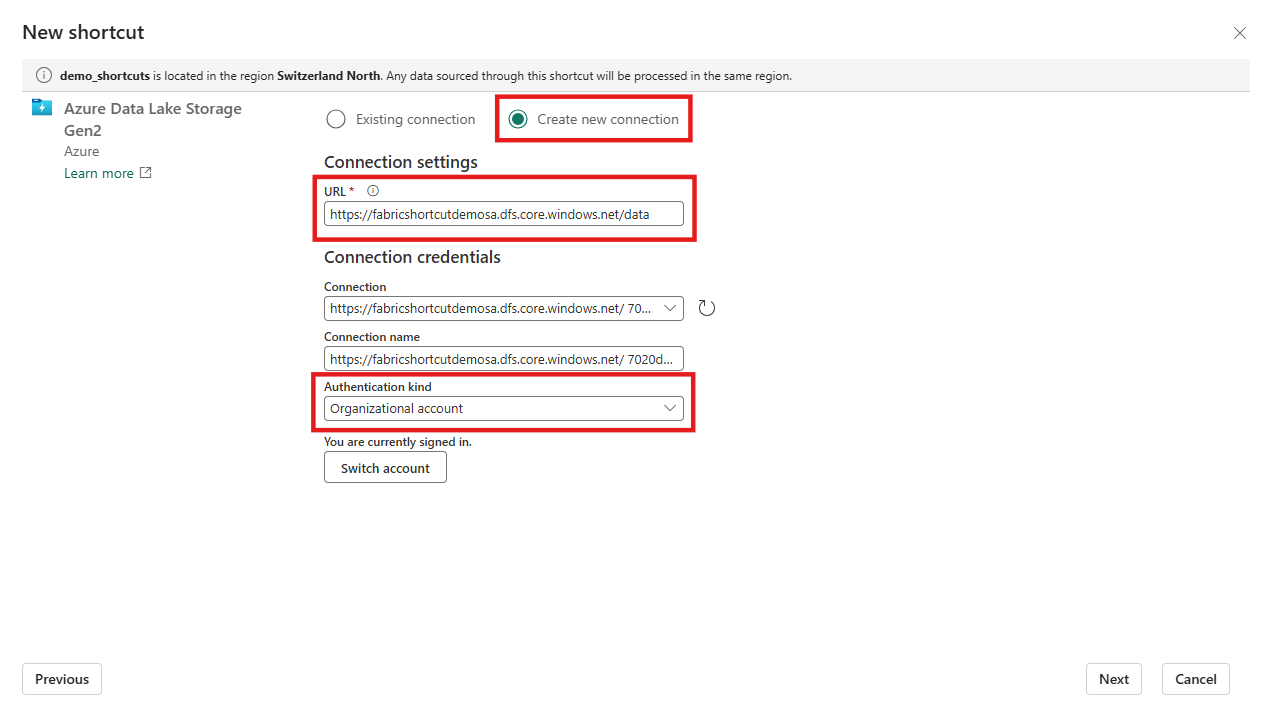The width and height of the screenshot is (1272, 715).
Task: Click the Switch account button
Action: 385,467
